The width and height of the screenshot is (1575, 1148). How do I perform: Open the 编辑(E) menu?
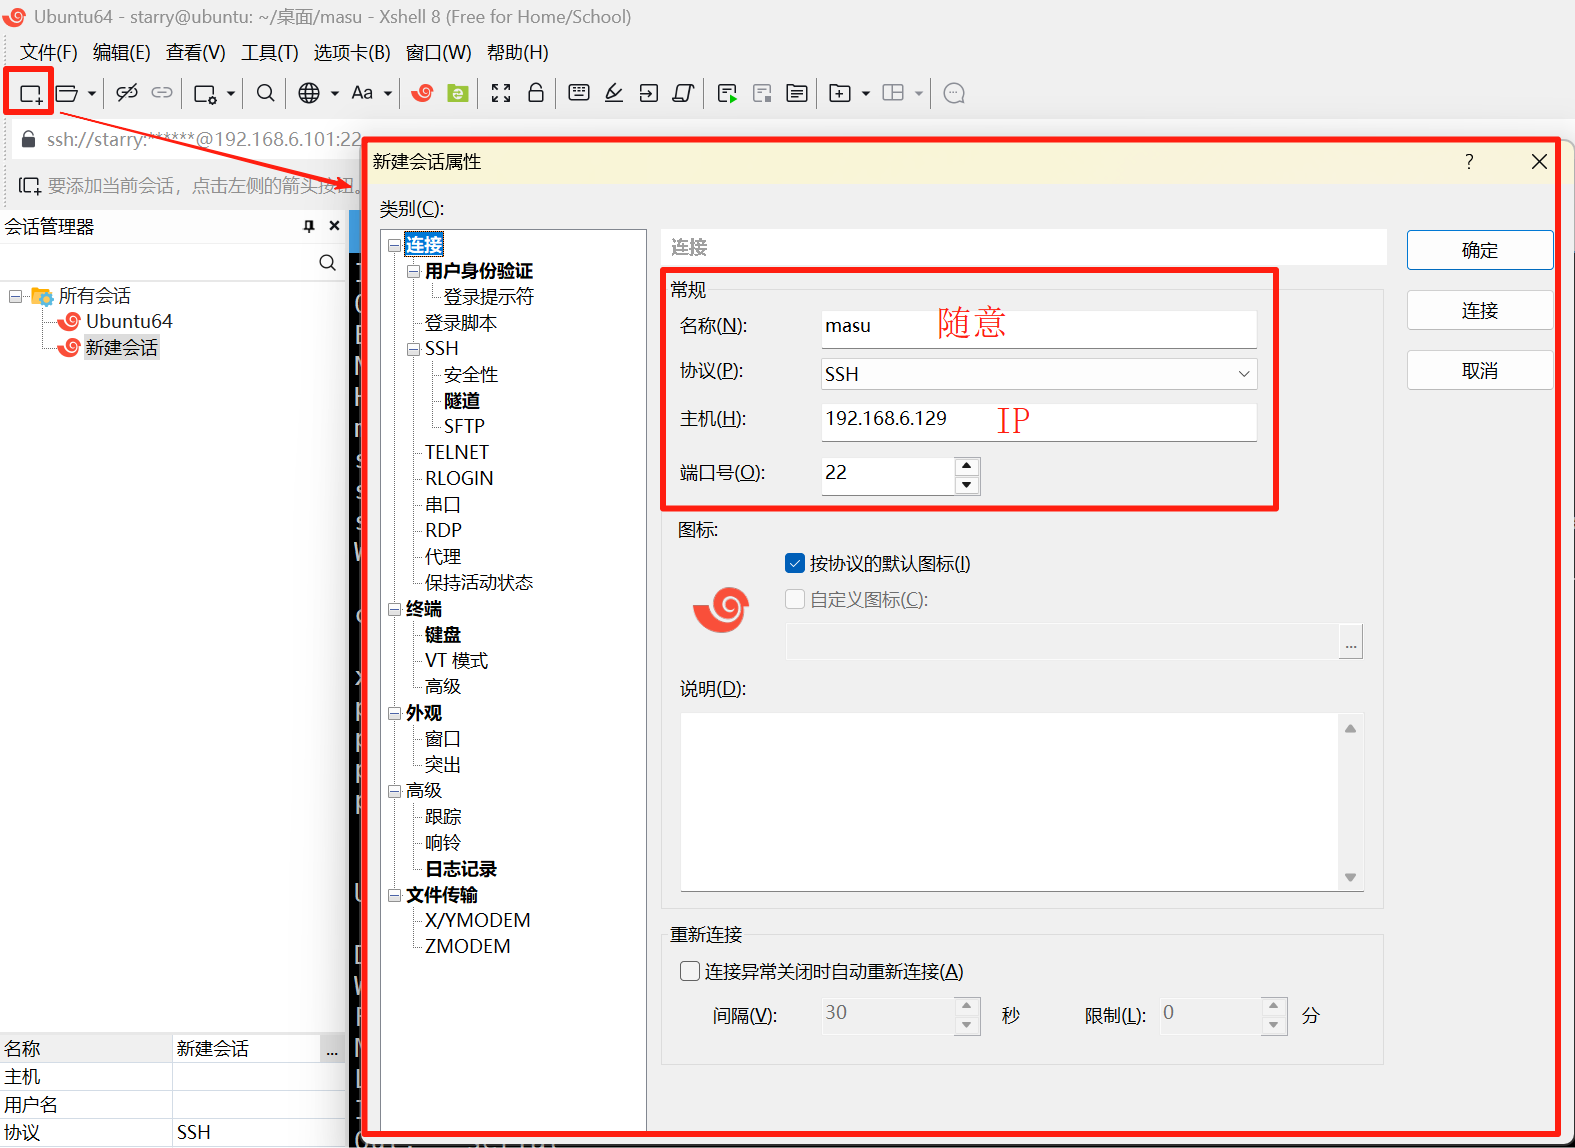(x=122, y=53)
